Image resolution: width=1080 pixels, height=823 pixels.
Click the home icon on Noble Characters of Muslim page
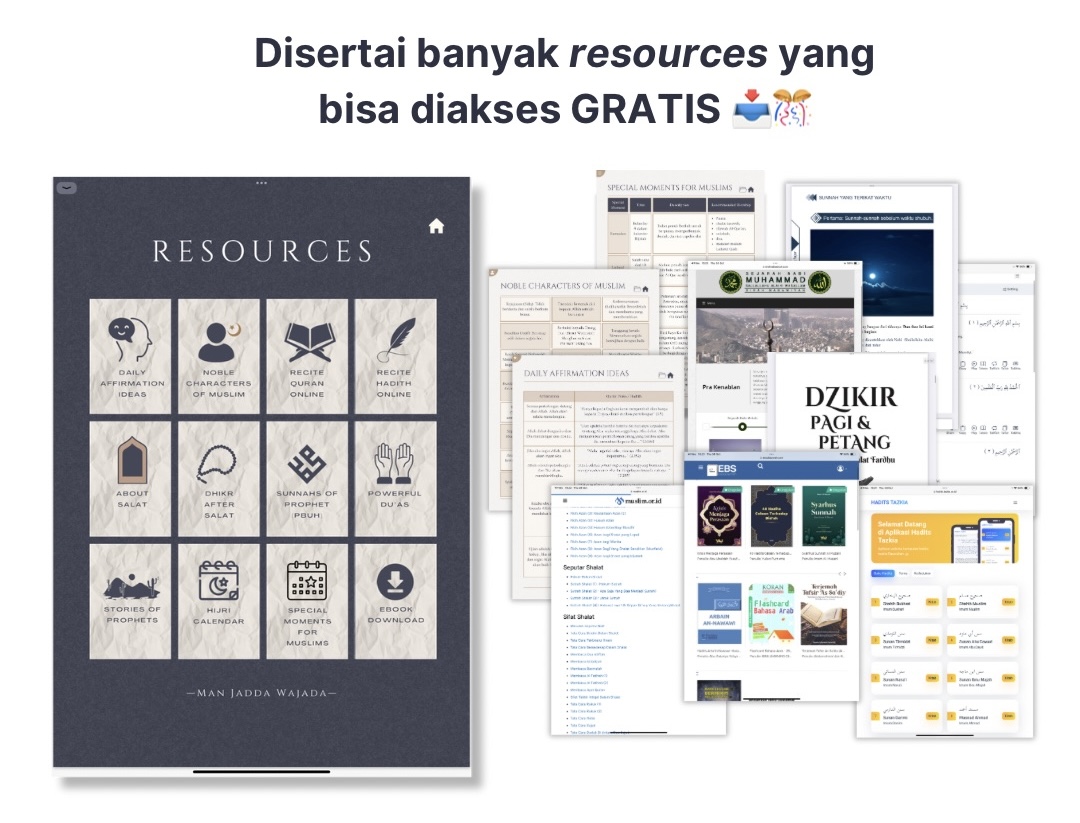[645, 289]
